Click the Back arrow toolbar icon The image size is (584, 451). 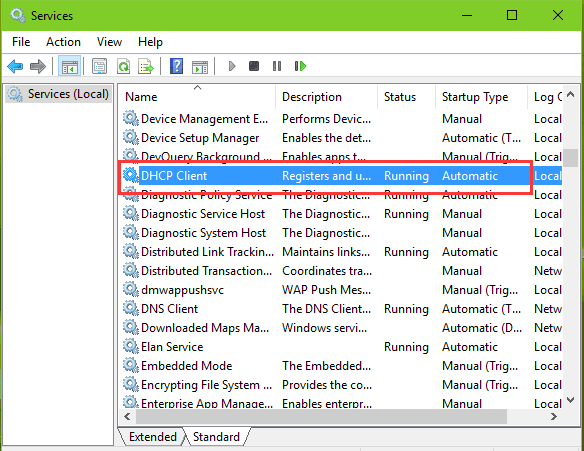pos(15,67)
